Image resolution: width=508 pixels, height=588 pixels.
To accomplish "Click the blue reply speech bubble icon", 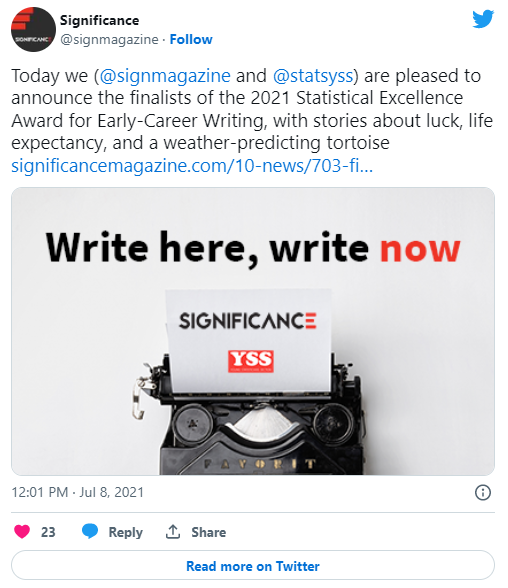I will [90, 531].
